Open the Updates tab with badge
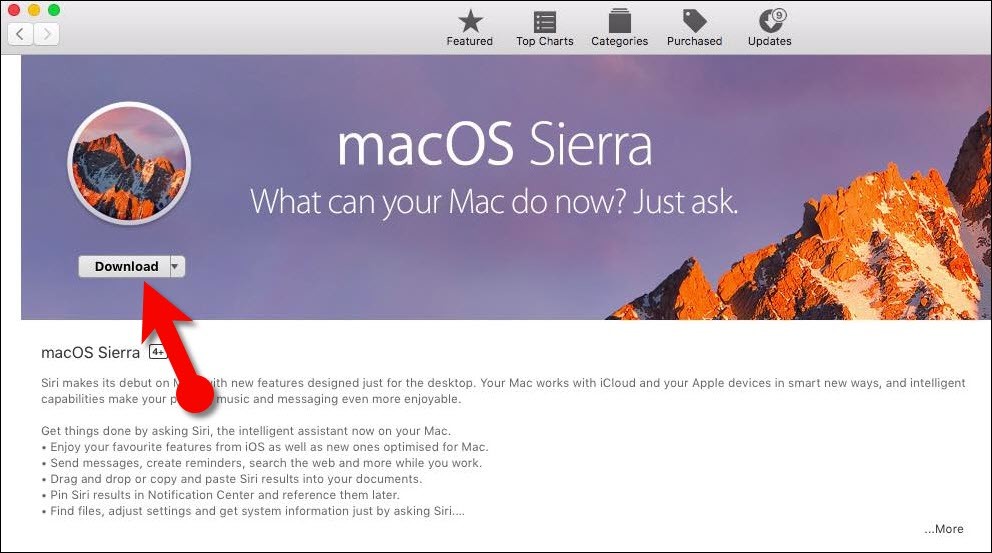992x553 pixels. click(x=769, y=28)
